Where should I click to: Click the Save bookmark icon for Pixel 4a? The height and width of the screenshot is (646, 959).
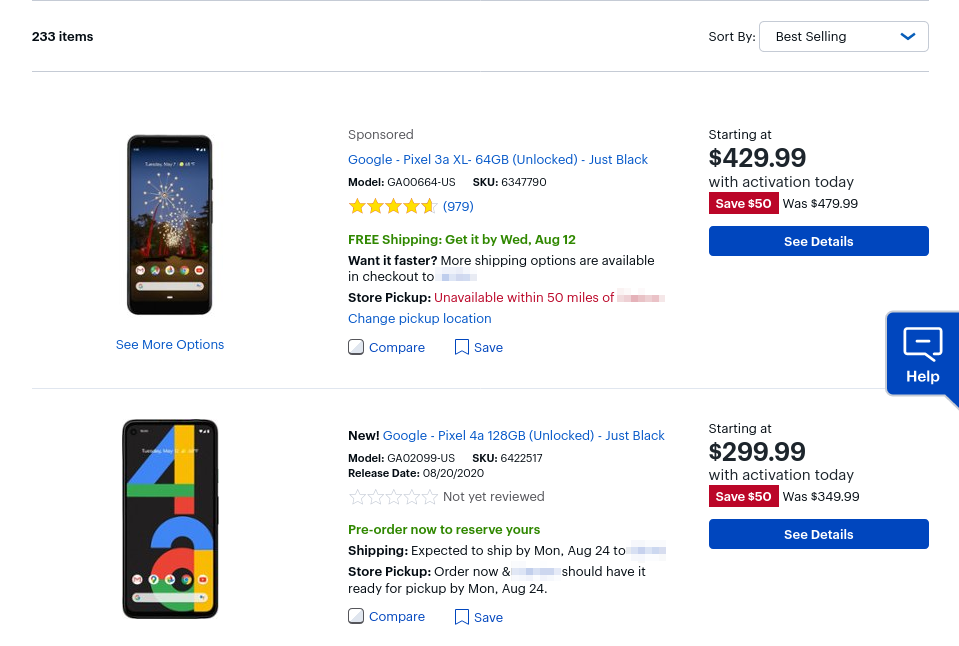tap(461, 617)
